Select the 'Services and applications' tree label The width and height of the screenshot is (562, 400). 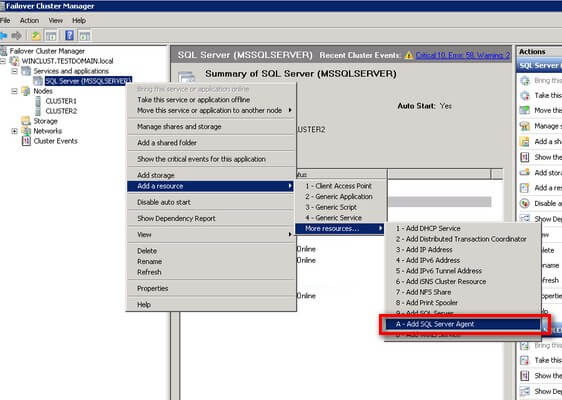(x=71, y=71)
